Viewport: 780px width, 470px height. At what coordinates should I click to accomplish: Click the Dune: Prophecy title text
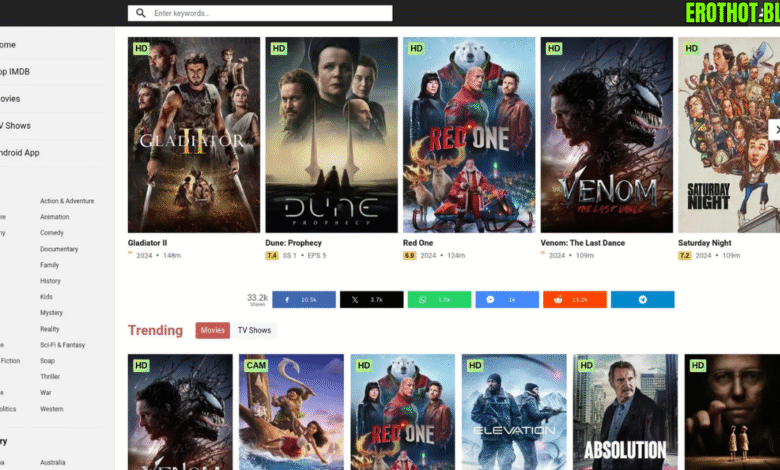click(x=293, y=243)
